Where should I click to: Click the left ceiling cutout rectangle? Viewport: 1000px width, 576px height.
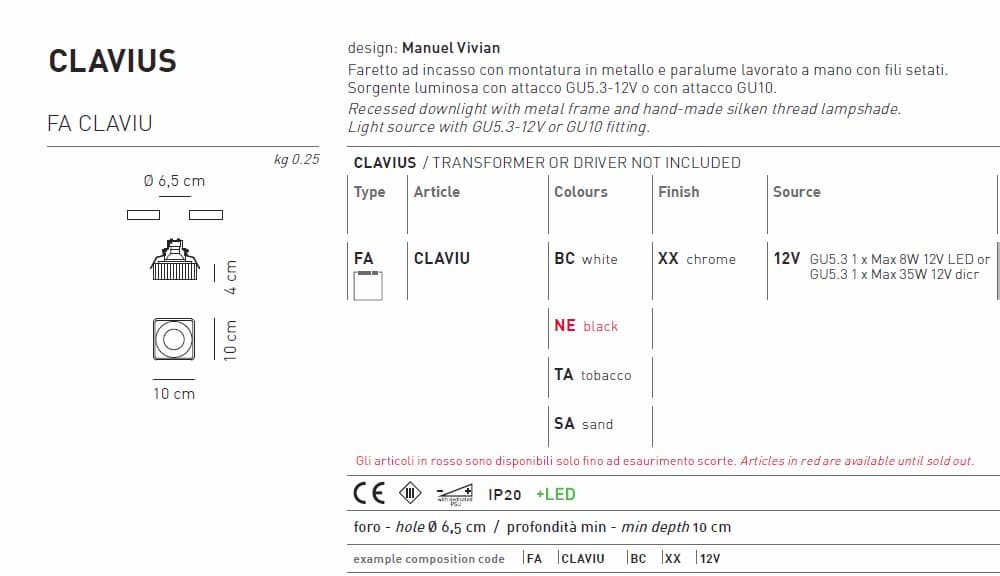click(143, 214)
